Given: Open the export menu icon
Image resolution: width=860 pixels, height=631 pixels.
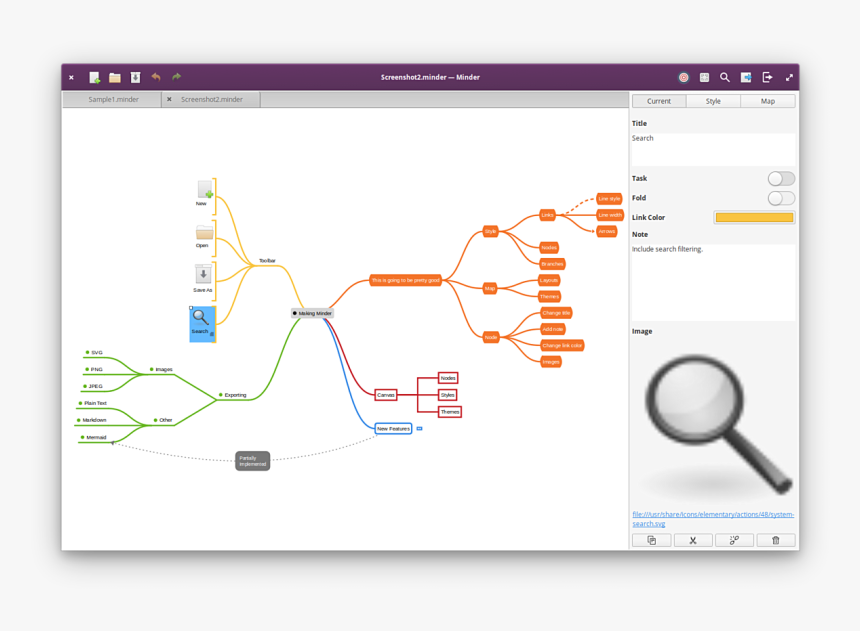Looking at the screenshot, I should (767, 77).
